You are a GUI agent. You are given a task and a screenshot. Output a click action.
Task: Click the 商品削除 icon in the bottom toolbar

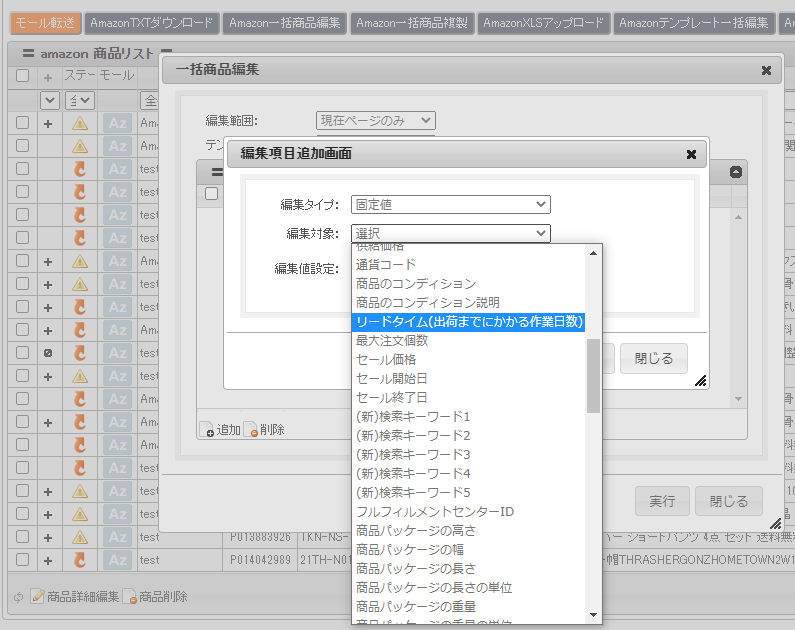tap(130, 597)
